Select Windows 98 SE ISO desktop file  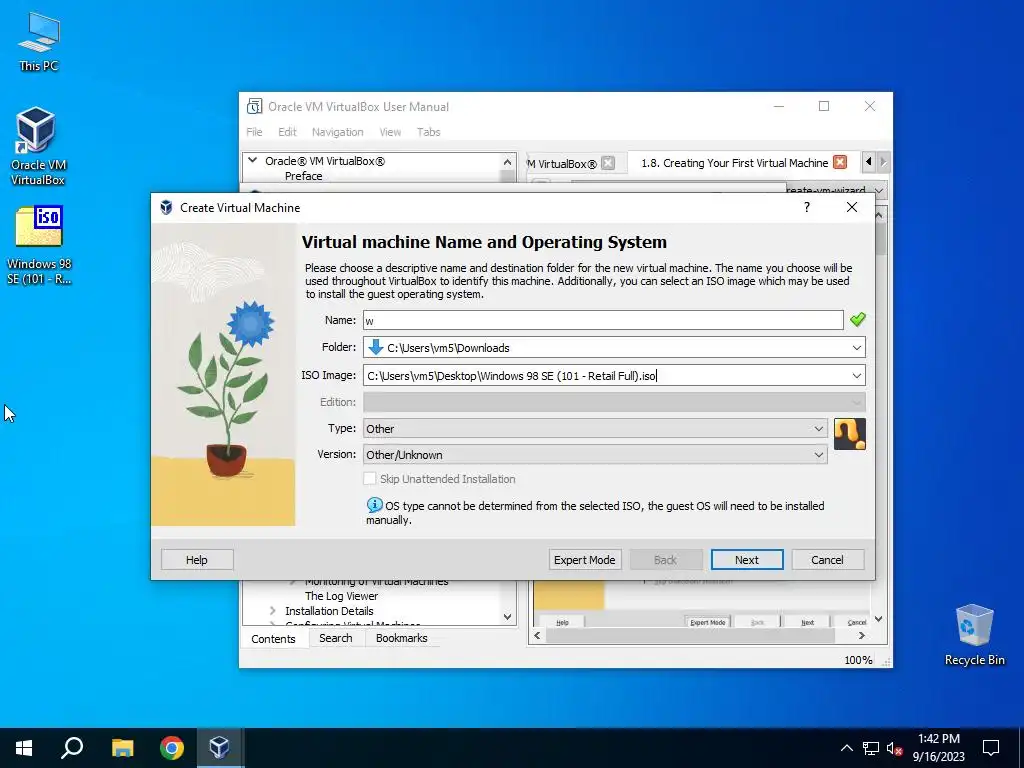coord(39,246)
